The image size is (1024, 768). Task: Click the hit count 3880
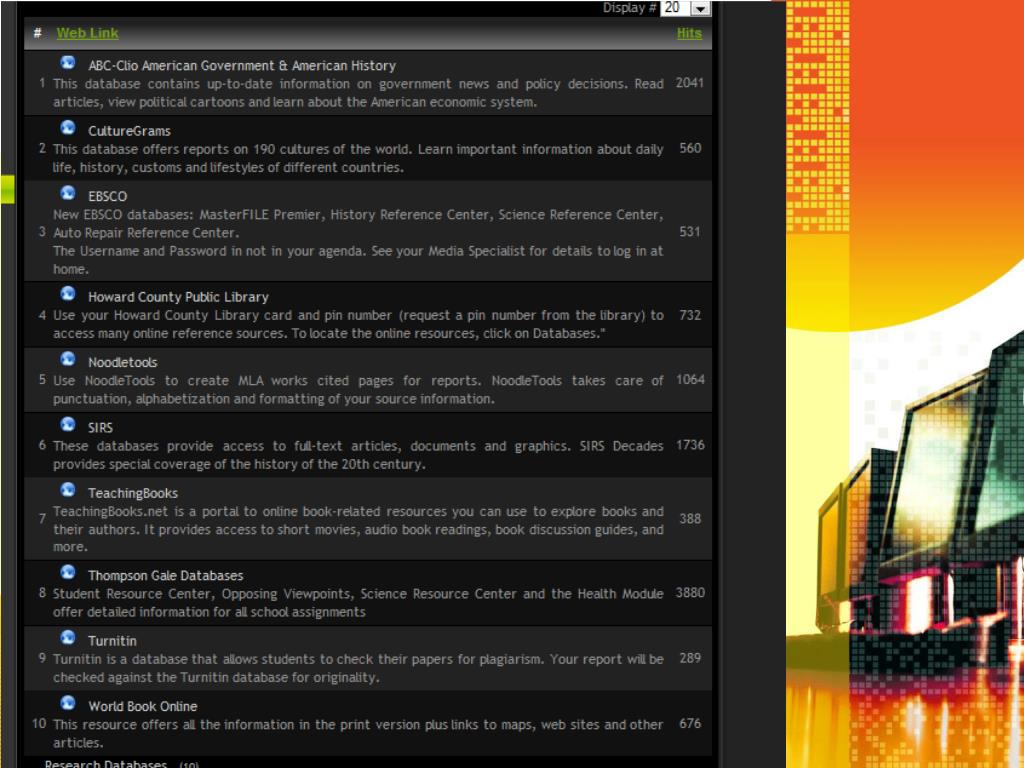(x=690, y=593)
